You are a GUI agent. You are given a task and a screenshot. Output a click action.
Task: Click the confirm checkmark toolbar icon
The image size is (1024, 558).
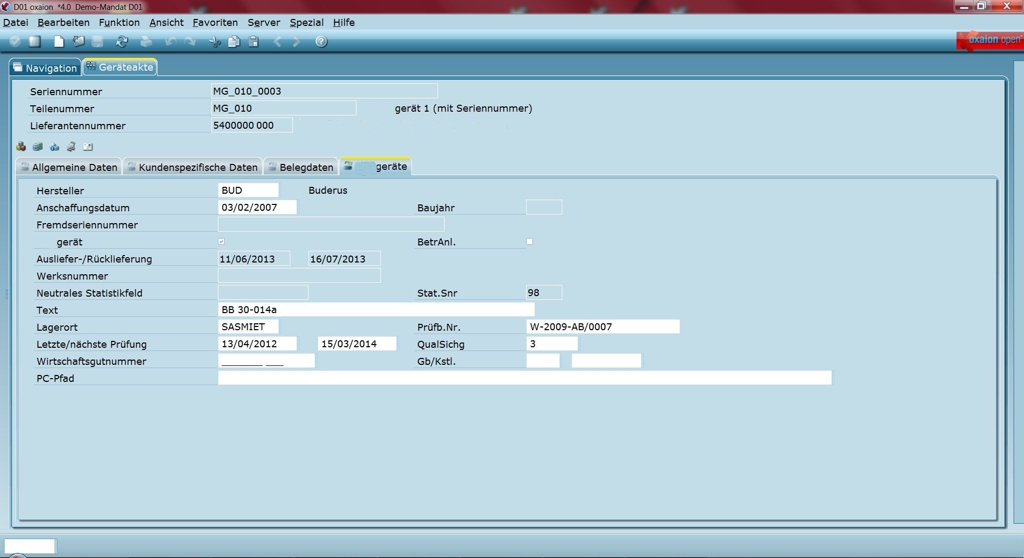[x=15, y=42]
